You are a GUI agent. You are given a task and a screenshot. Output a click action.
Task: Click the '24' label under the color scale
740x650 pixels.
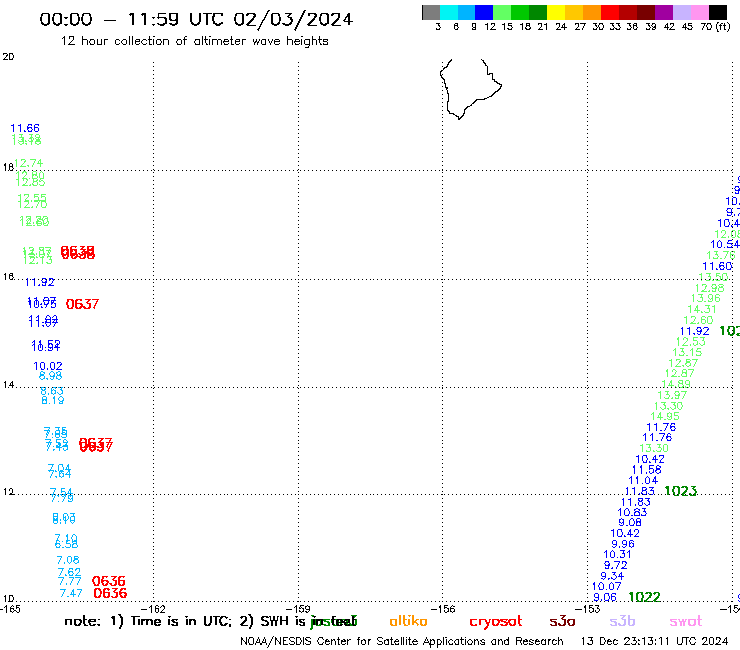(x=561, y=26)
